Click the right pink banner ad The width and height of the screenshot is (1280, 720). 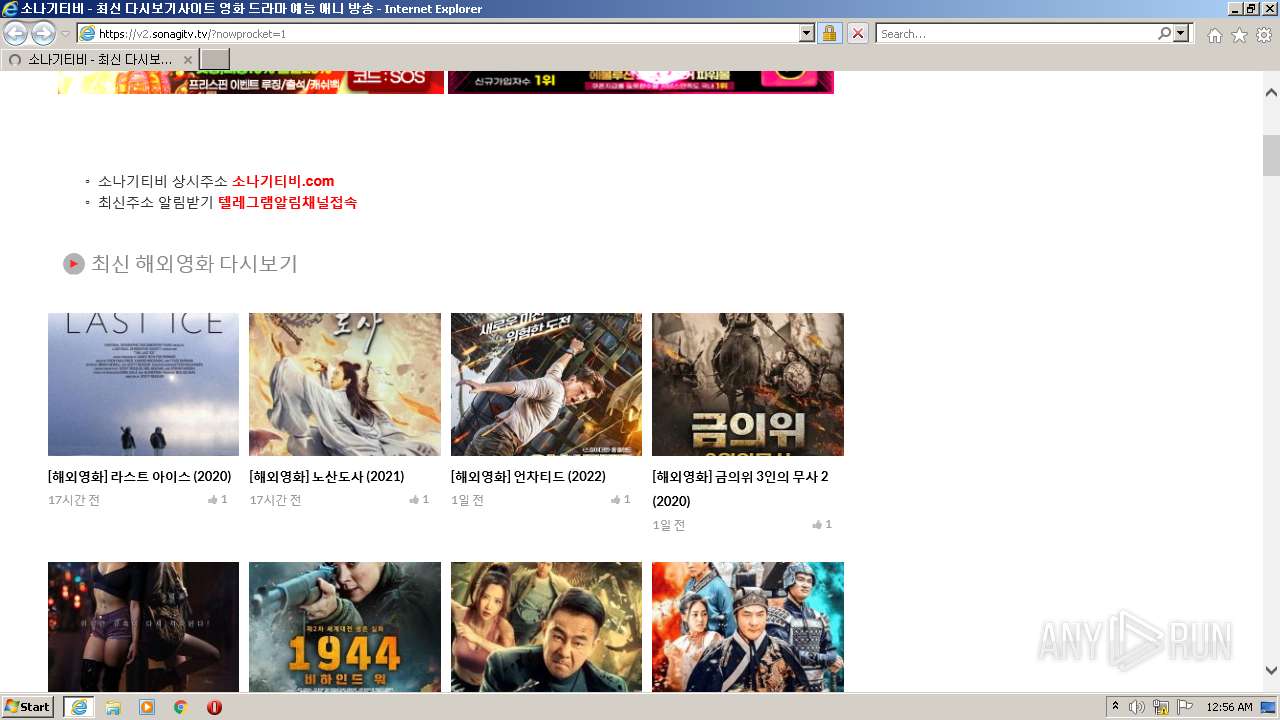[641, 82]
